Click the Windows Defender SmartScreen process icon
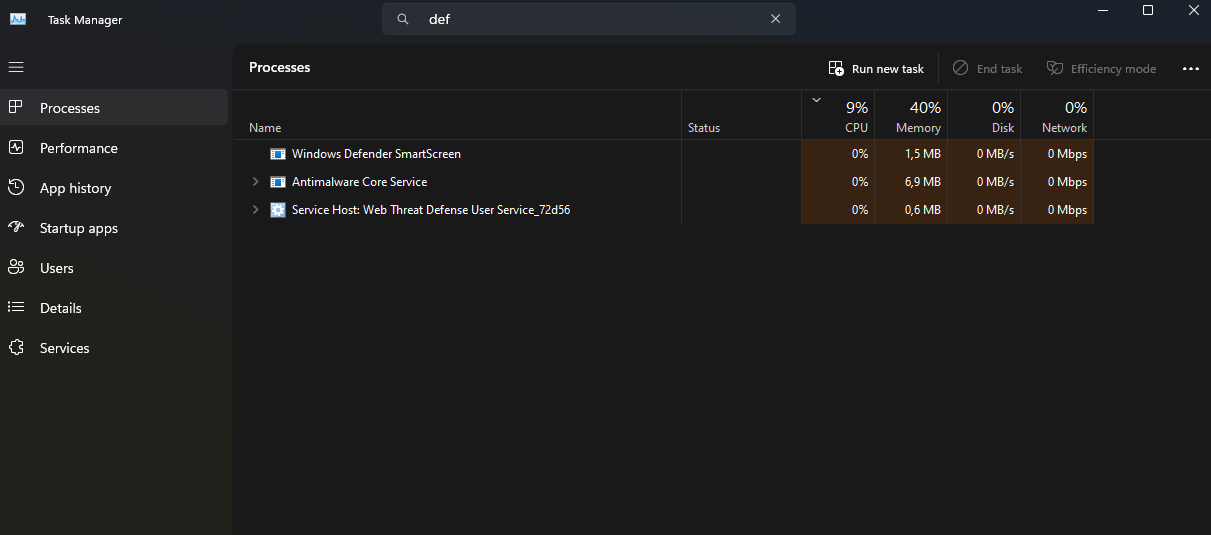Image resolution: width=1211 pixels, height=535 pixels. [x=278, y=154]
